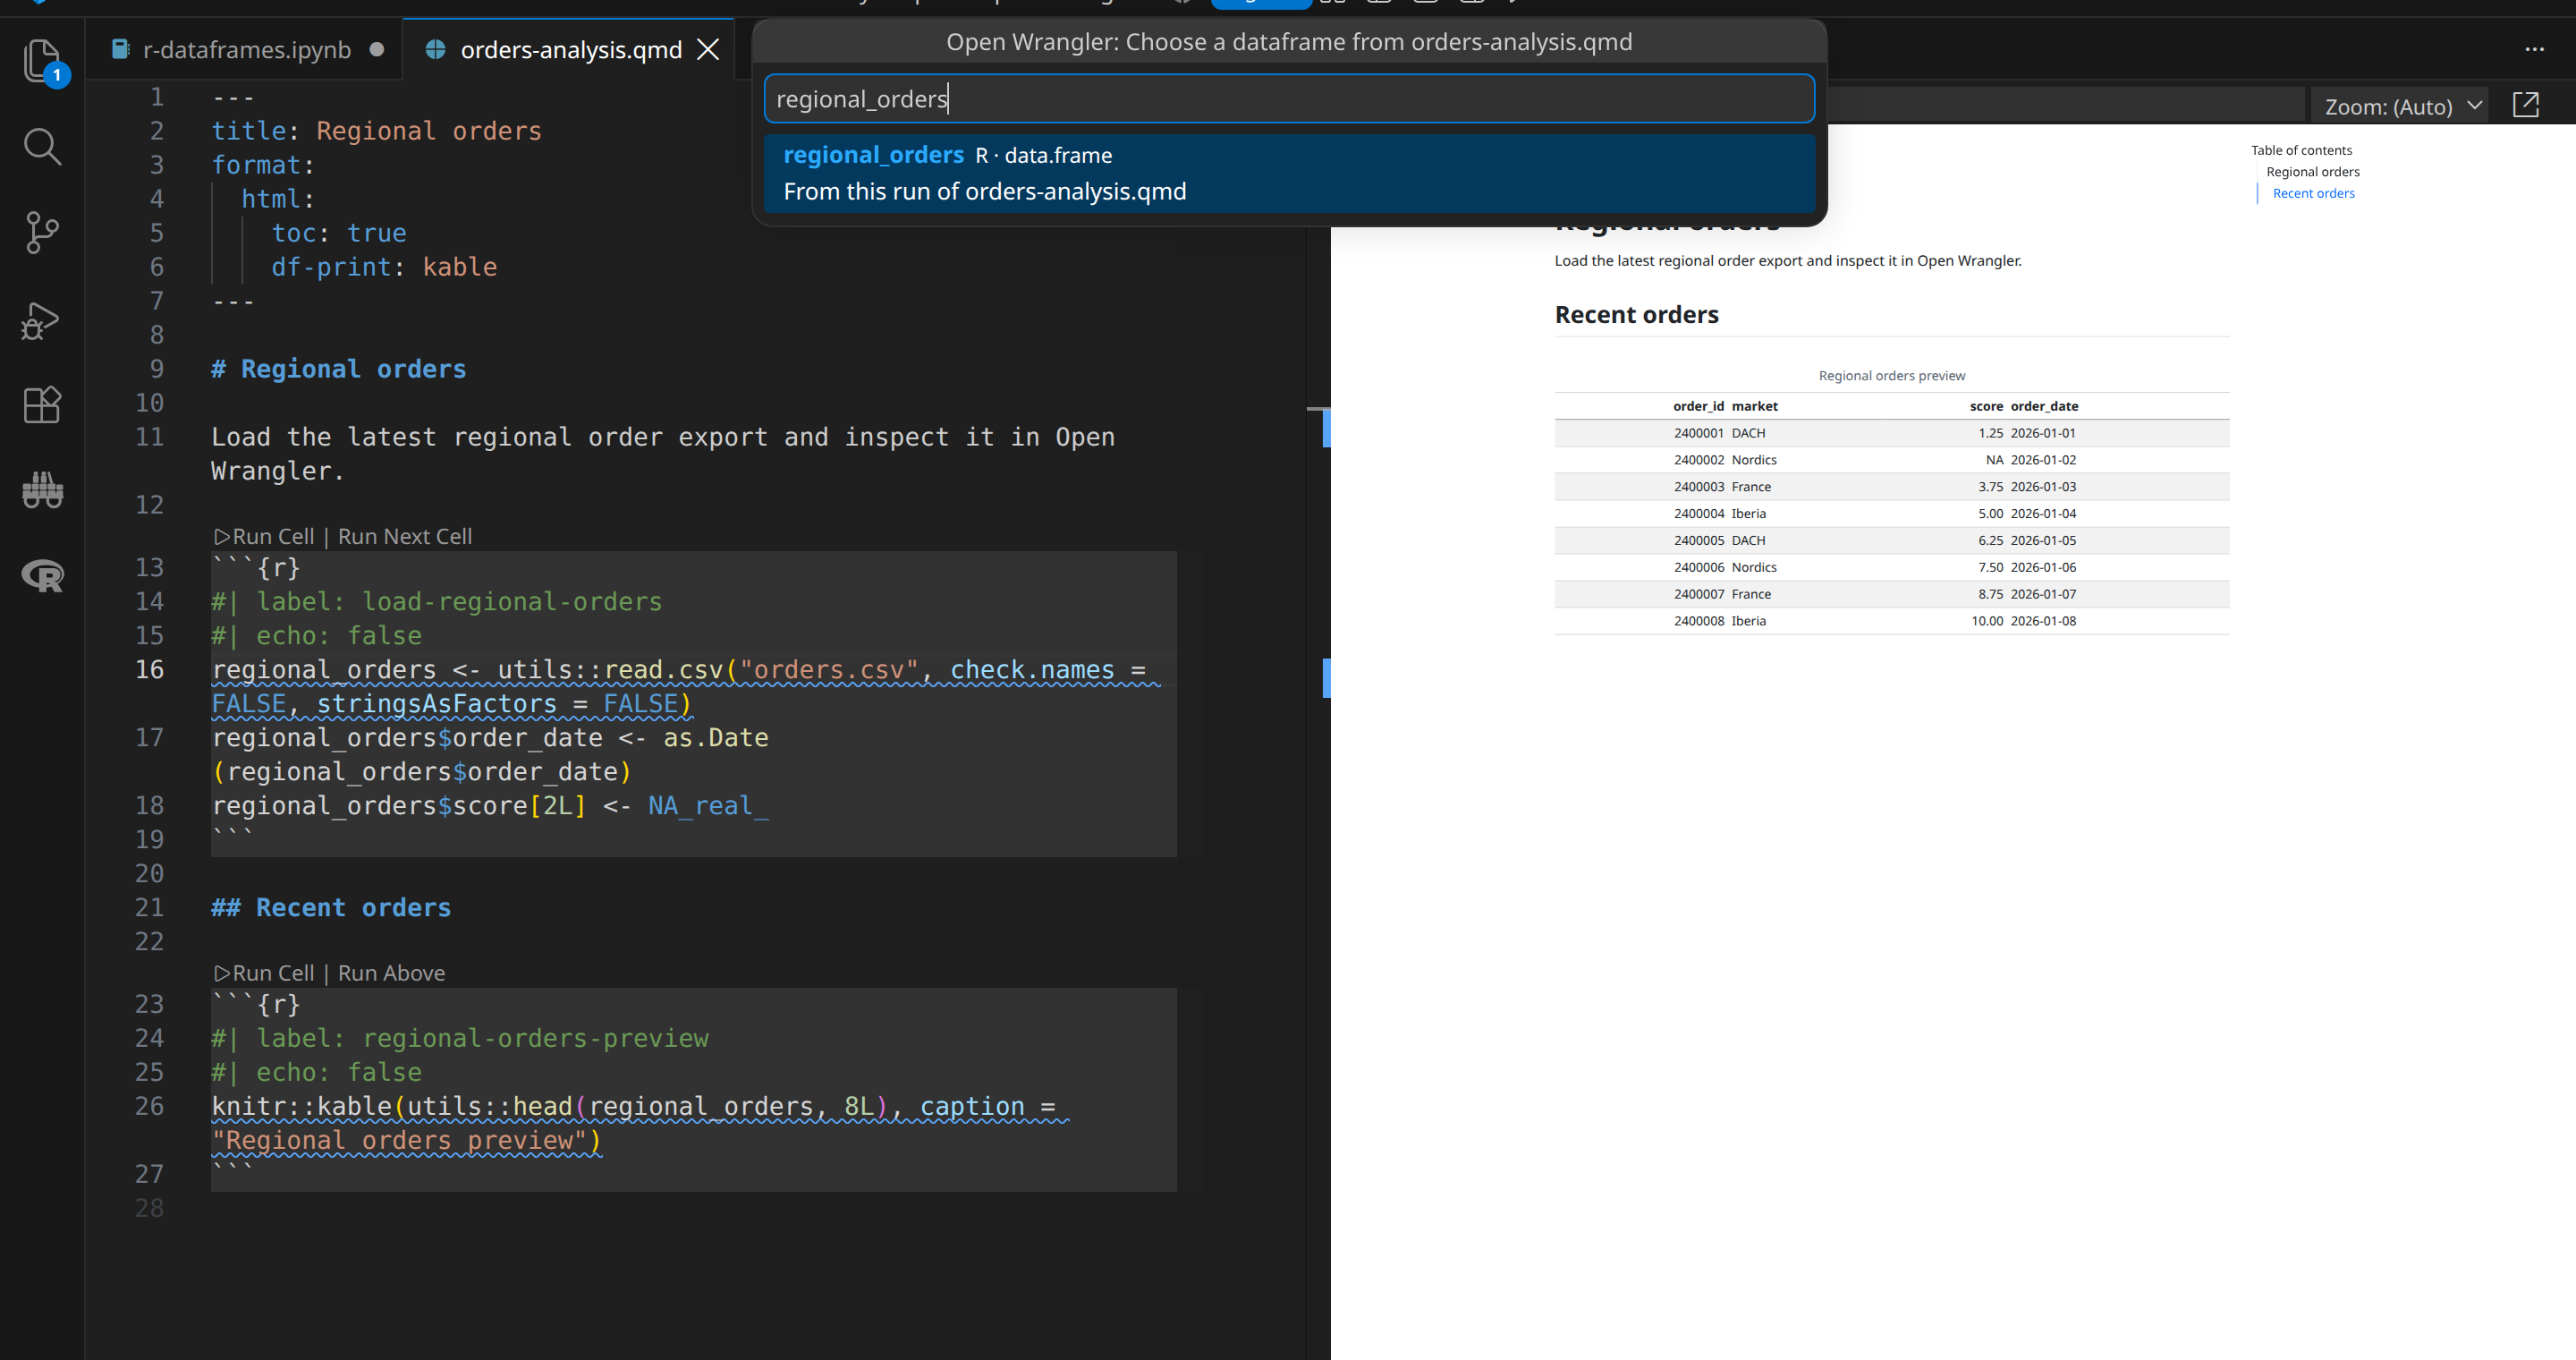2576x1360 pixels.
Task: Click the Table of contents label
Action: tap(2301, 150)
